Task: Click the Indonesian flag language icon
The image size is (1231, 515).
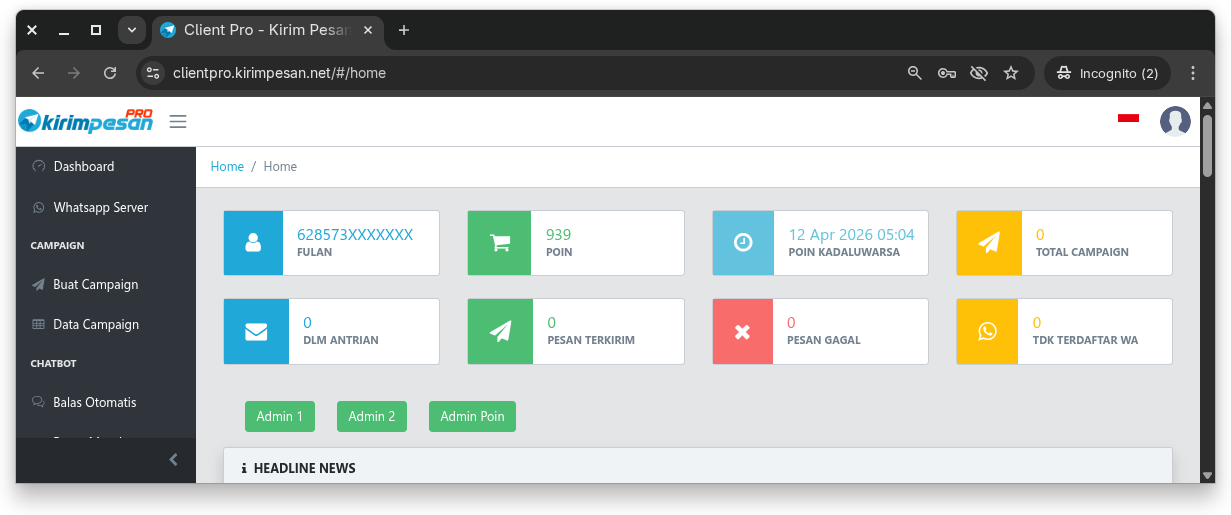Action: [1128, 118]
